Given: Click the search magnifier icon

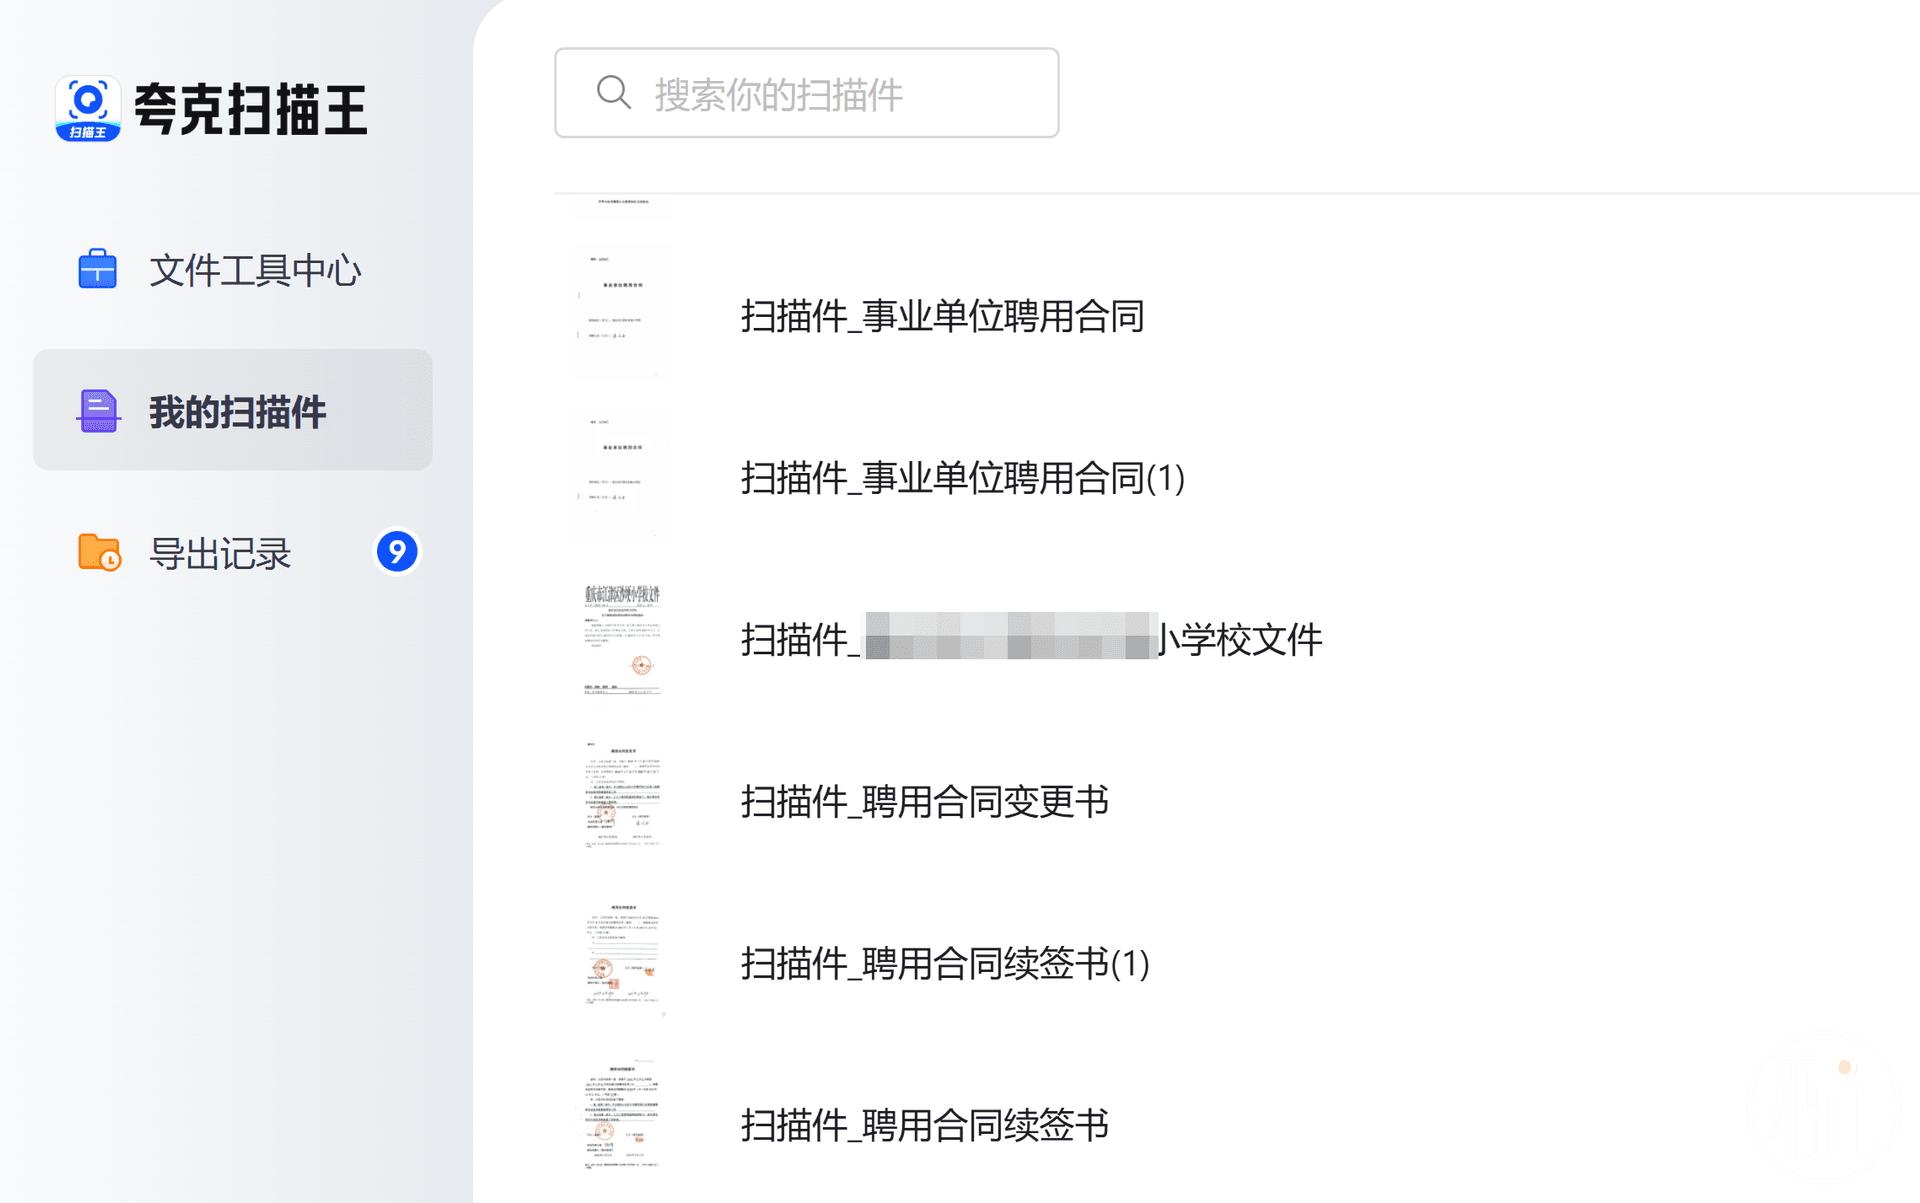Looking at the screenshot, I should (x=613, y=93).
